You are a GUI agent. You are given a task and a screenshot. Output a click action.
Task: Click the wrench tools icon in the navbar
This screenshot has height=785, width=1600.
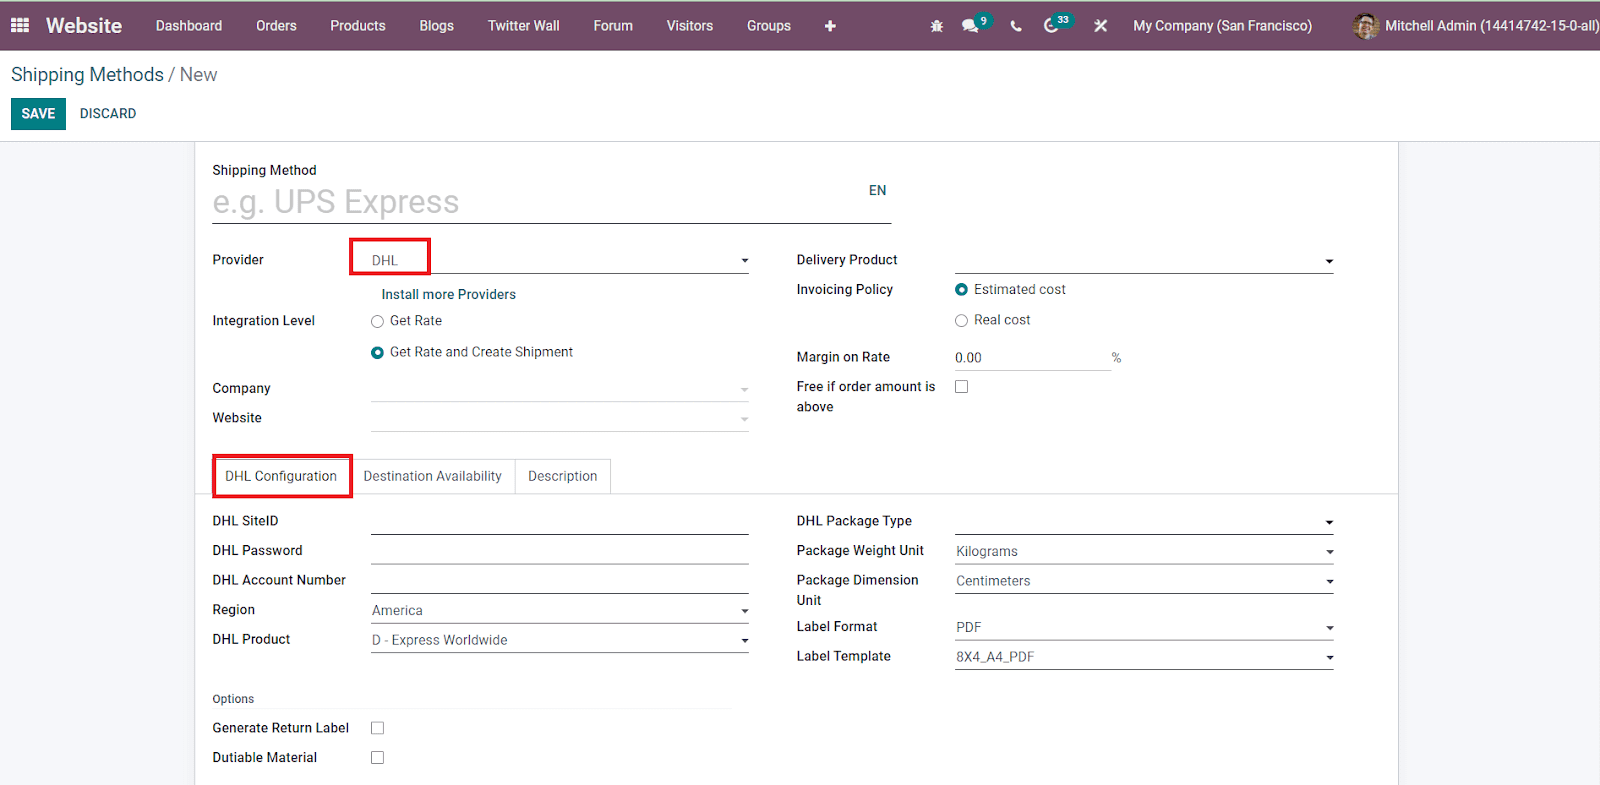[x=1100, y=26]
